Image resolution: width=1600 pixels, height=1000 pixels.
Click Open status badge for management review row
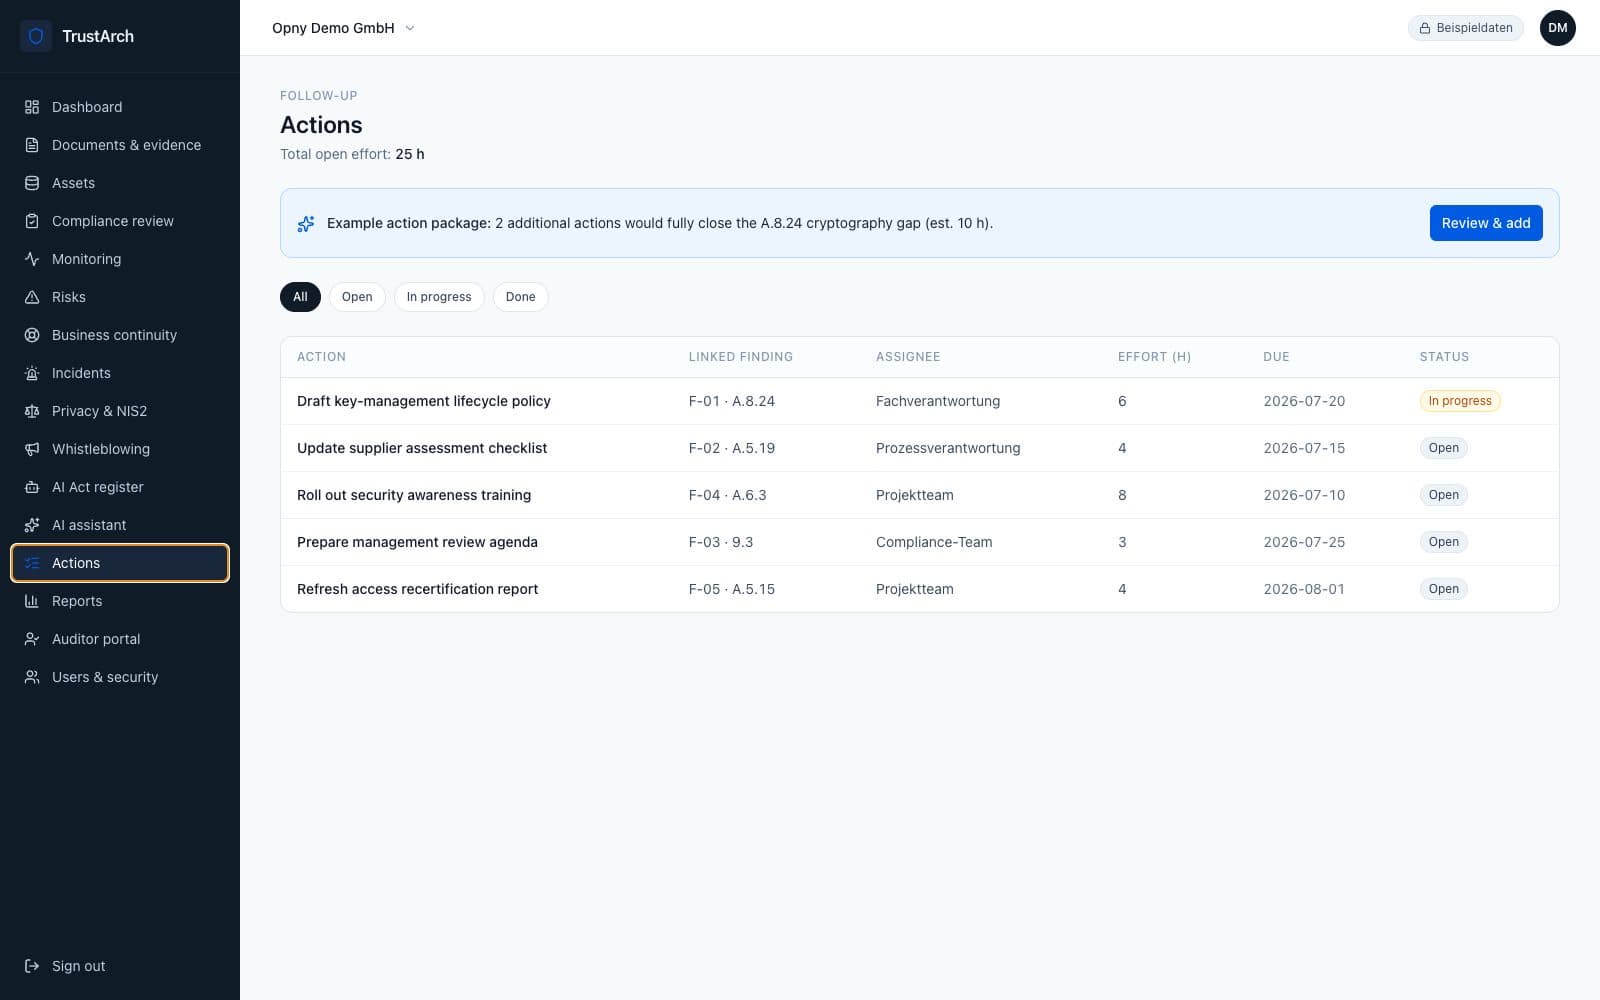pos(1443,542)
